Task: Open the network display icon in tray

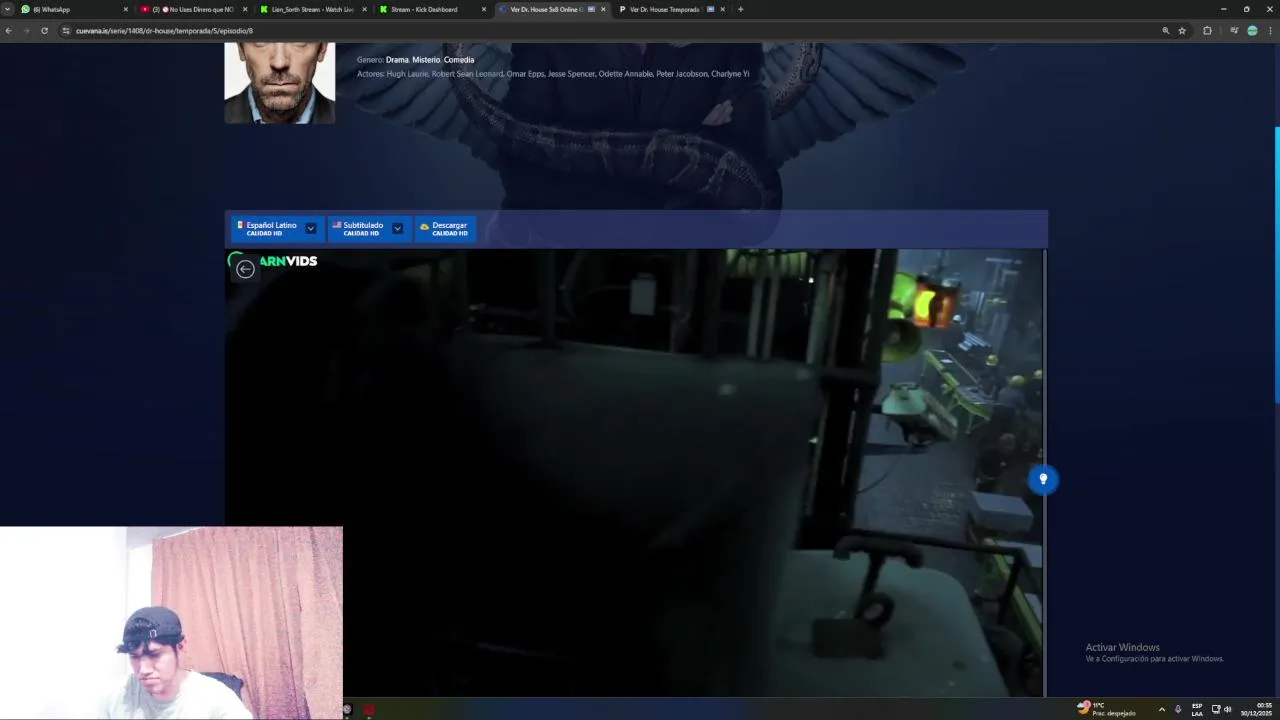Action: [1216, 709]
